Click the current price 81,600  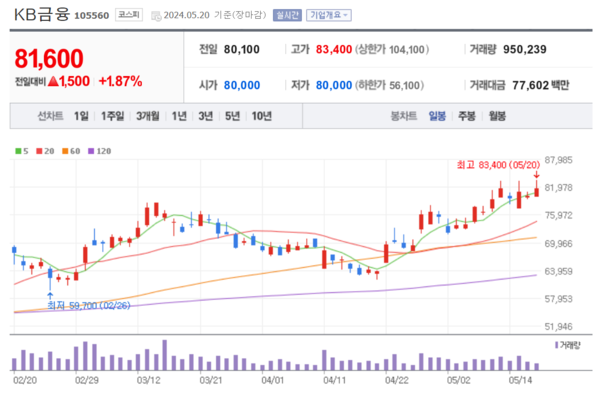(49, 59)
